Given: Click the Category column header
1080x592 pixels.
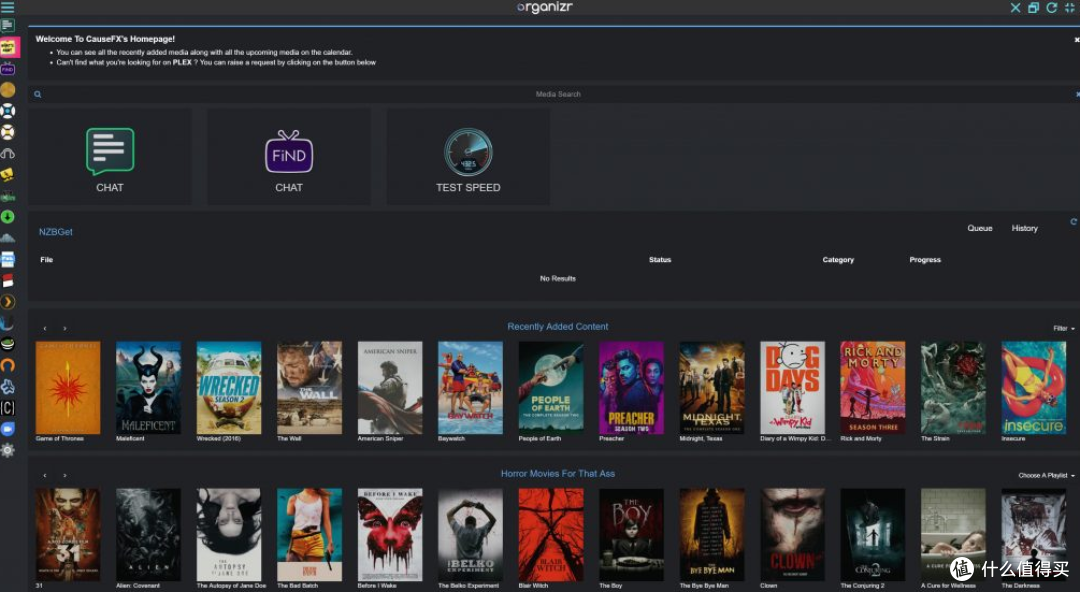Looking at the screenshot, I should tap(838, 260).
